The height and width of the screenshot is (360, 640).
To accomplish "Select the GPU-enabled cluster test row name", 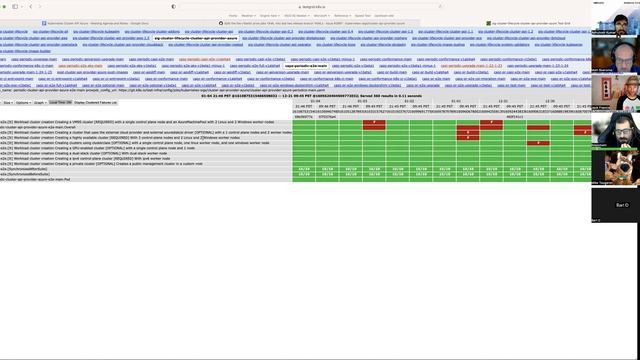I will tap(98, 148).
